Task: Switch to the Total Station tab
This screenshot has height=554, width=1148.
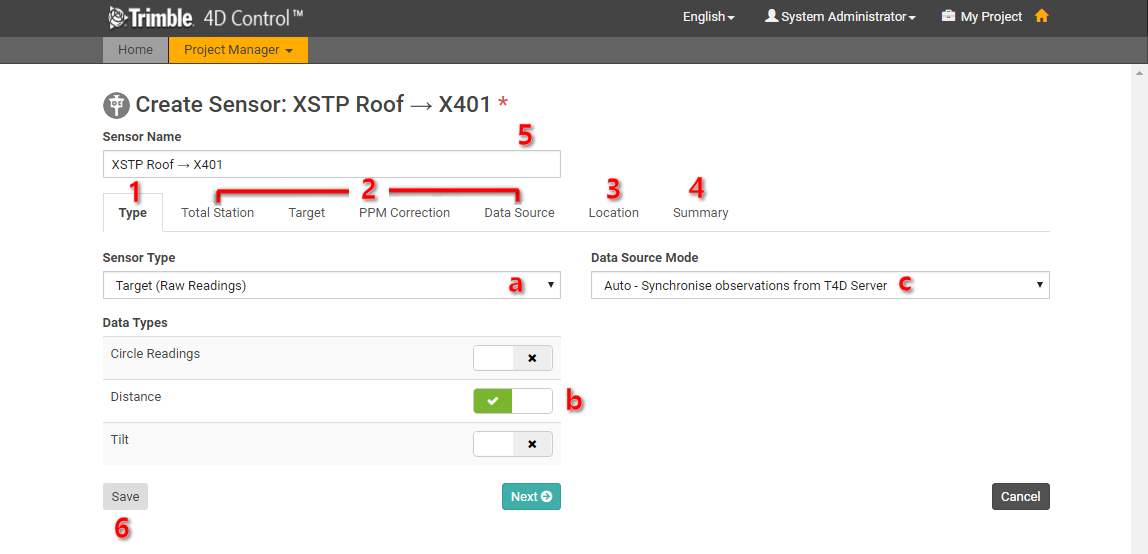Action: coord(217,213)
